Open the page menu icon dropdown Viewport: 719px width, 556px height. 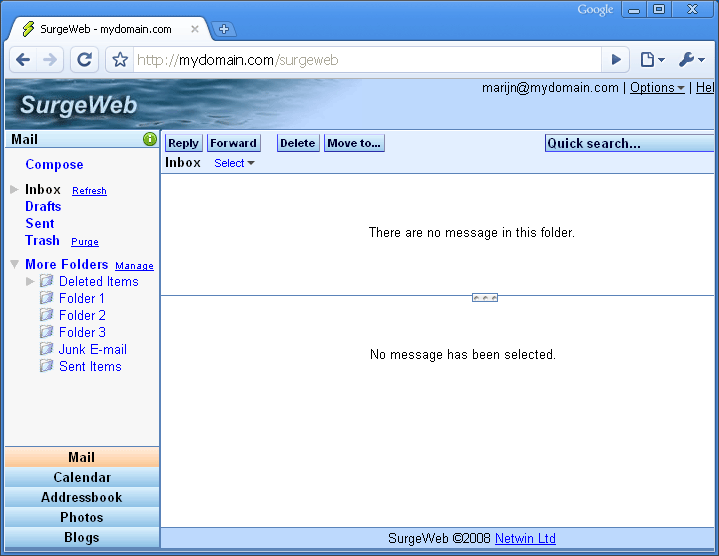tap(651, 60)
